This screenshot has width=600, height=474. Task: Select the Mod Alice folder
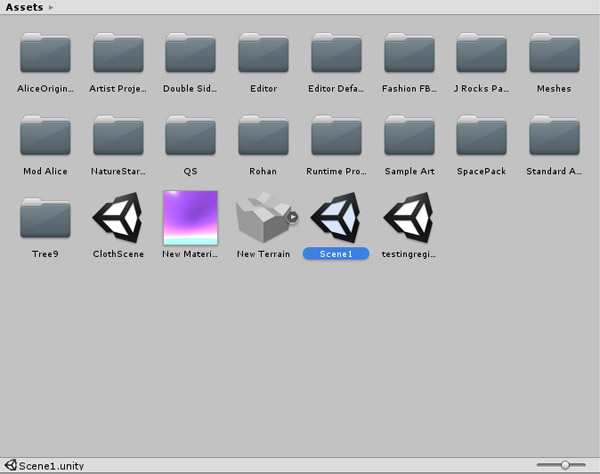pos(45,135)
